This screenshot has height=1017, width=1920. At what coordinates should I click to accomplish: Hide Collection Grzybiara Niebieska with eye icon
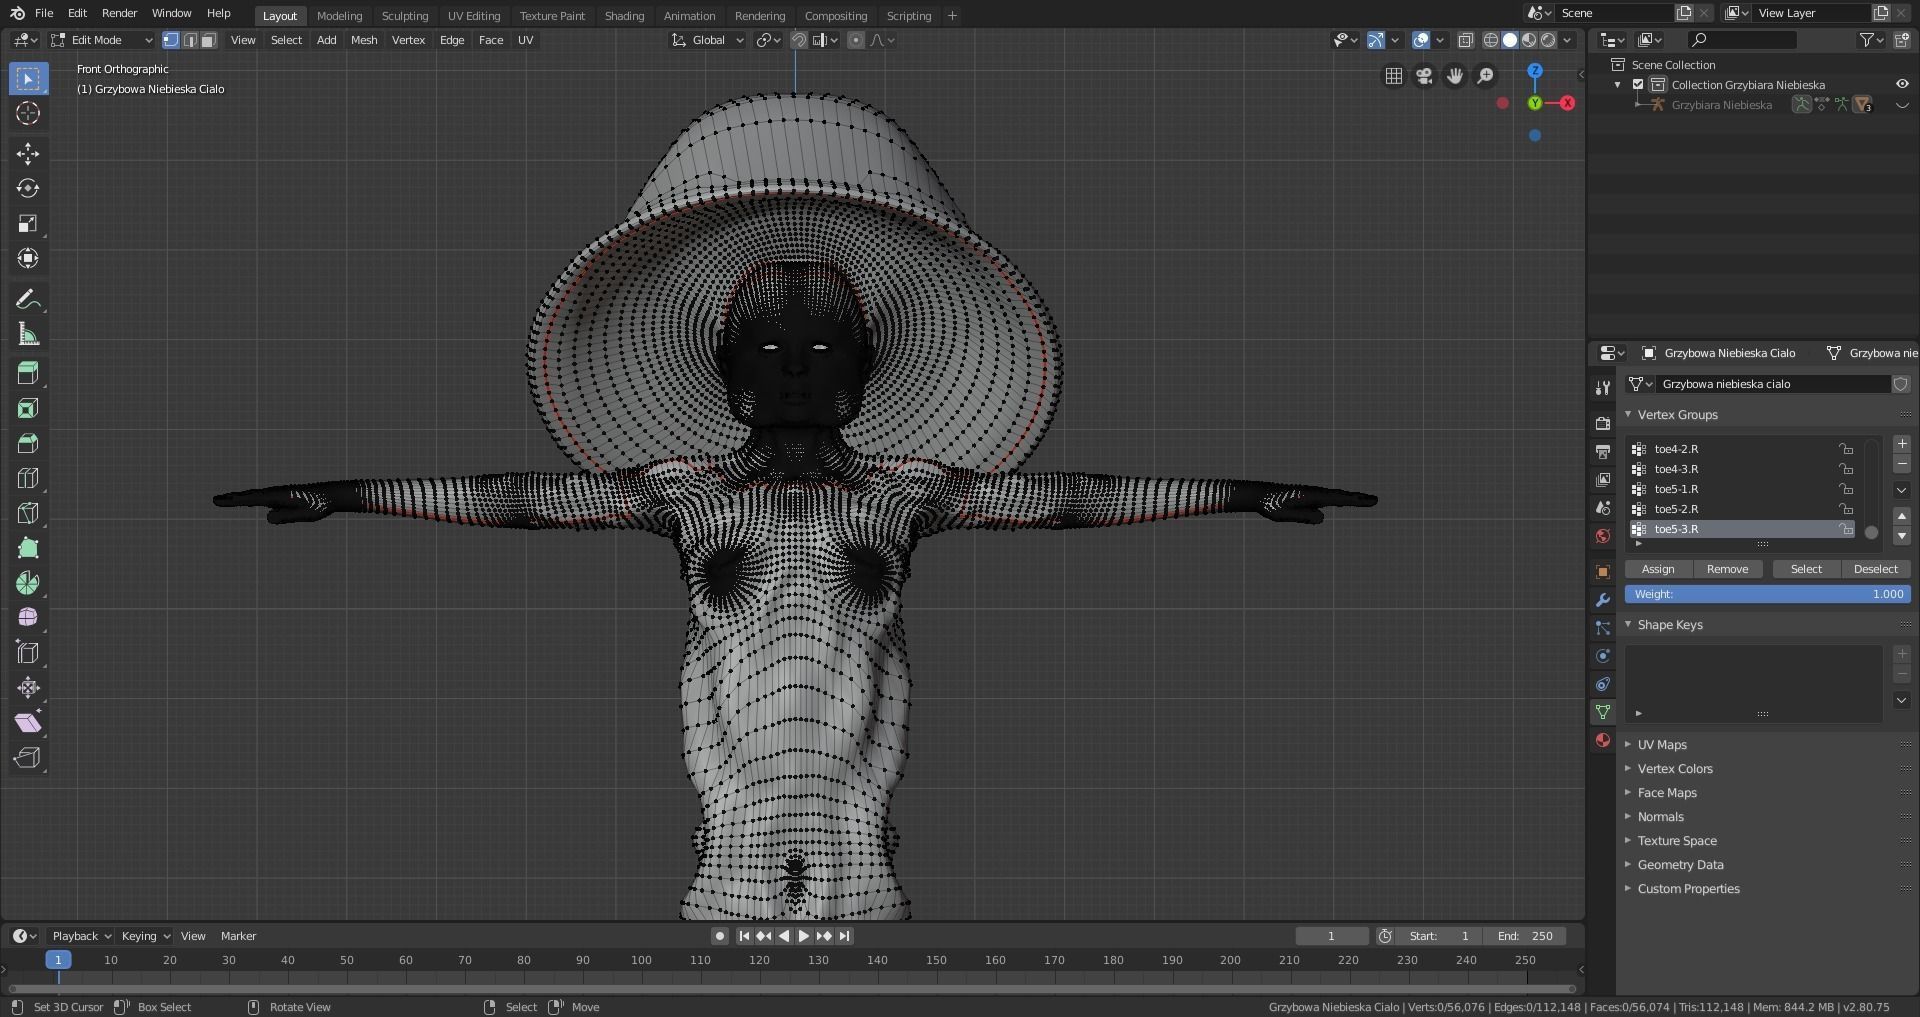click(1902, 85)
